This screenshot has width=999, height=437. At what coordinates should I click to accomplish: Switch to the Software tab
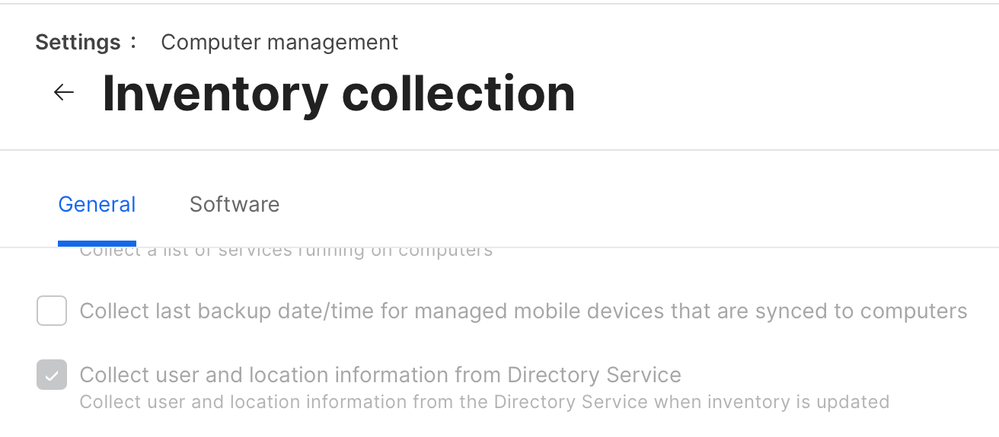pos(234,204)
